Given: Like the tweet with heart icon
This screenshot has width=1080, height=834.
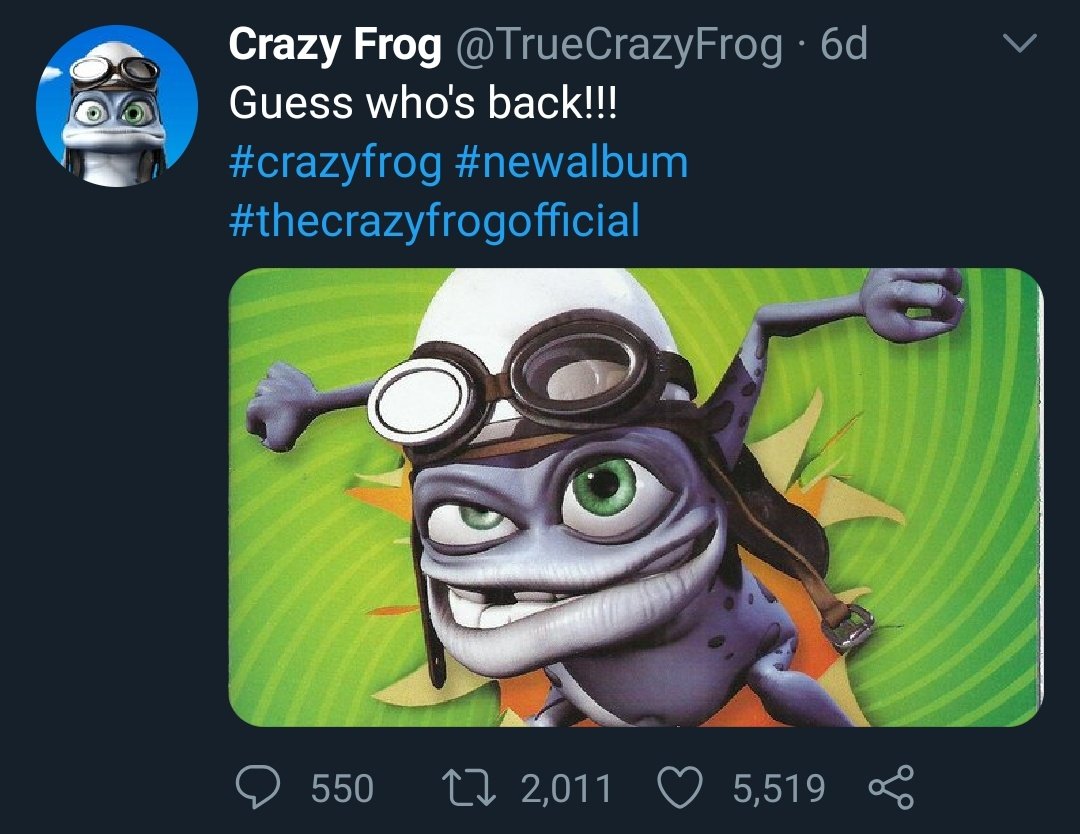Looking at the screenshot, I should 681,787.
